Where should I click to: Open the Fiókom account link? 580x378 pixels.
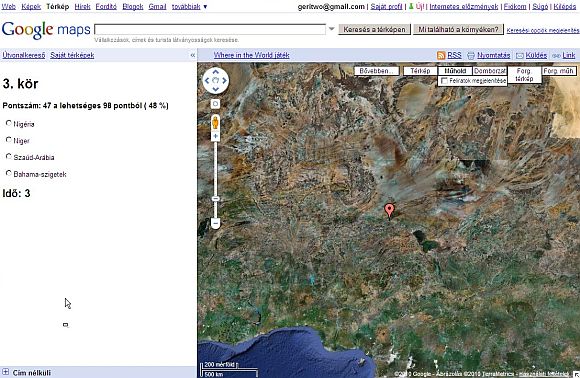(515, 6)
